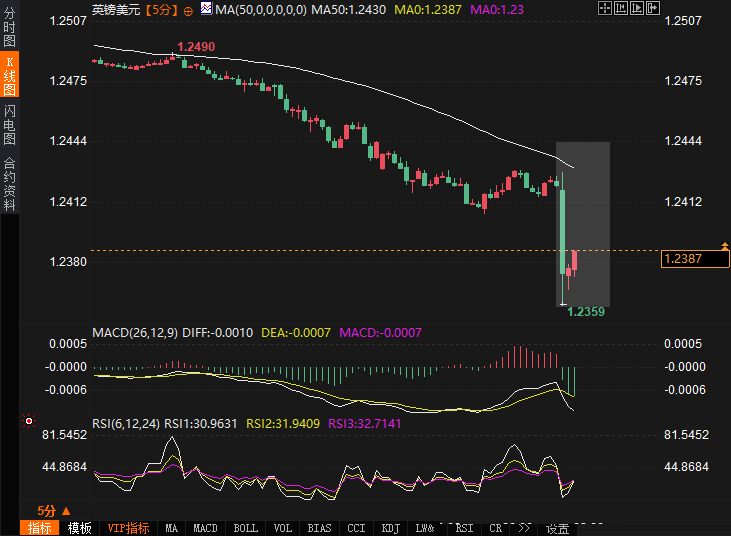Click the yellow MA0:1.2387 value
This screenshot has height=536, width=731.
coord(428,10)
